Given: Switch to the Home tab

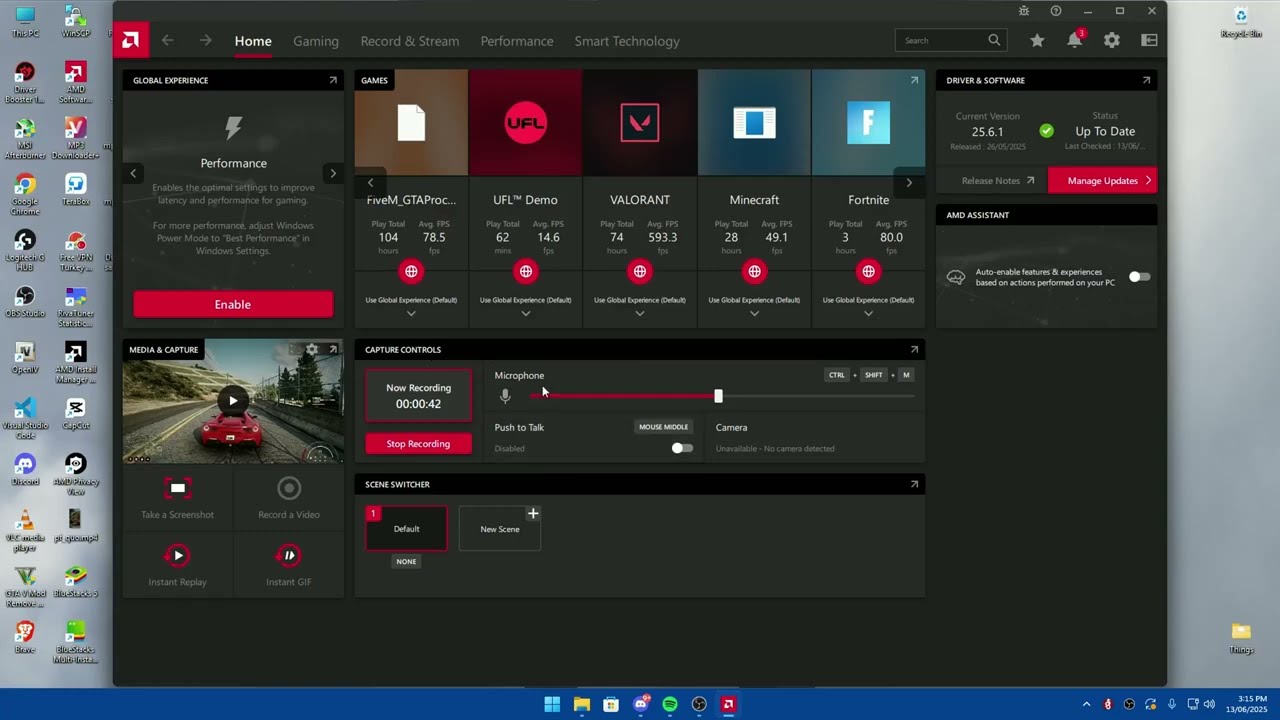Looking at the screenshot, I should point(253,41).
